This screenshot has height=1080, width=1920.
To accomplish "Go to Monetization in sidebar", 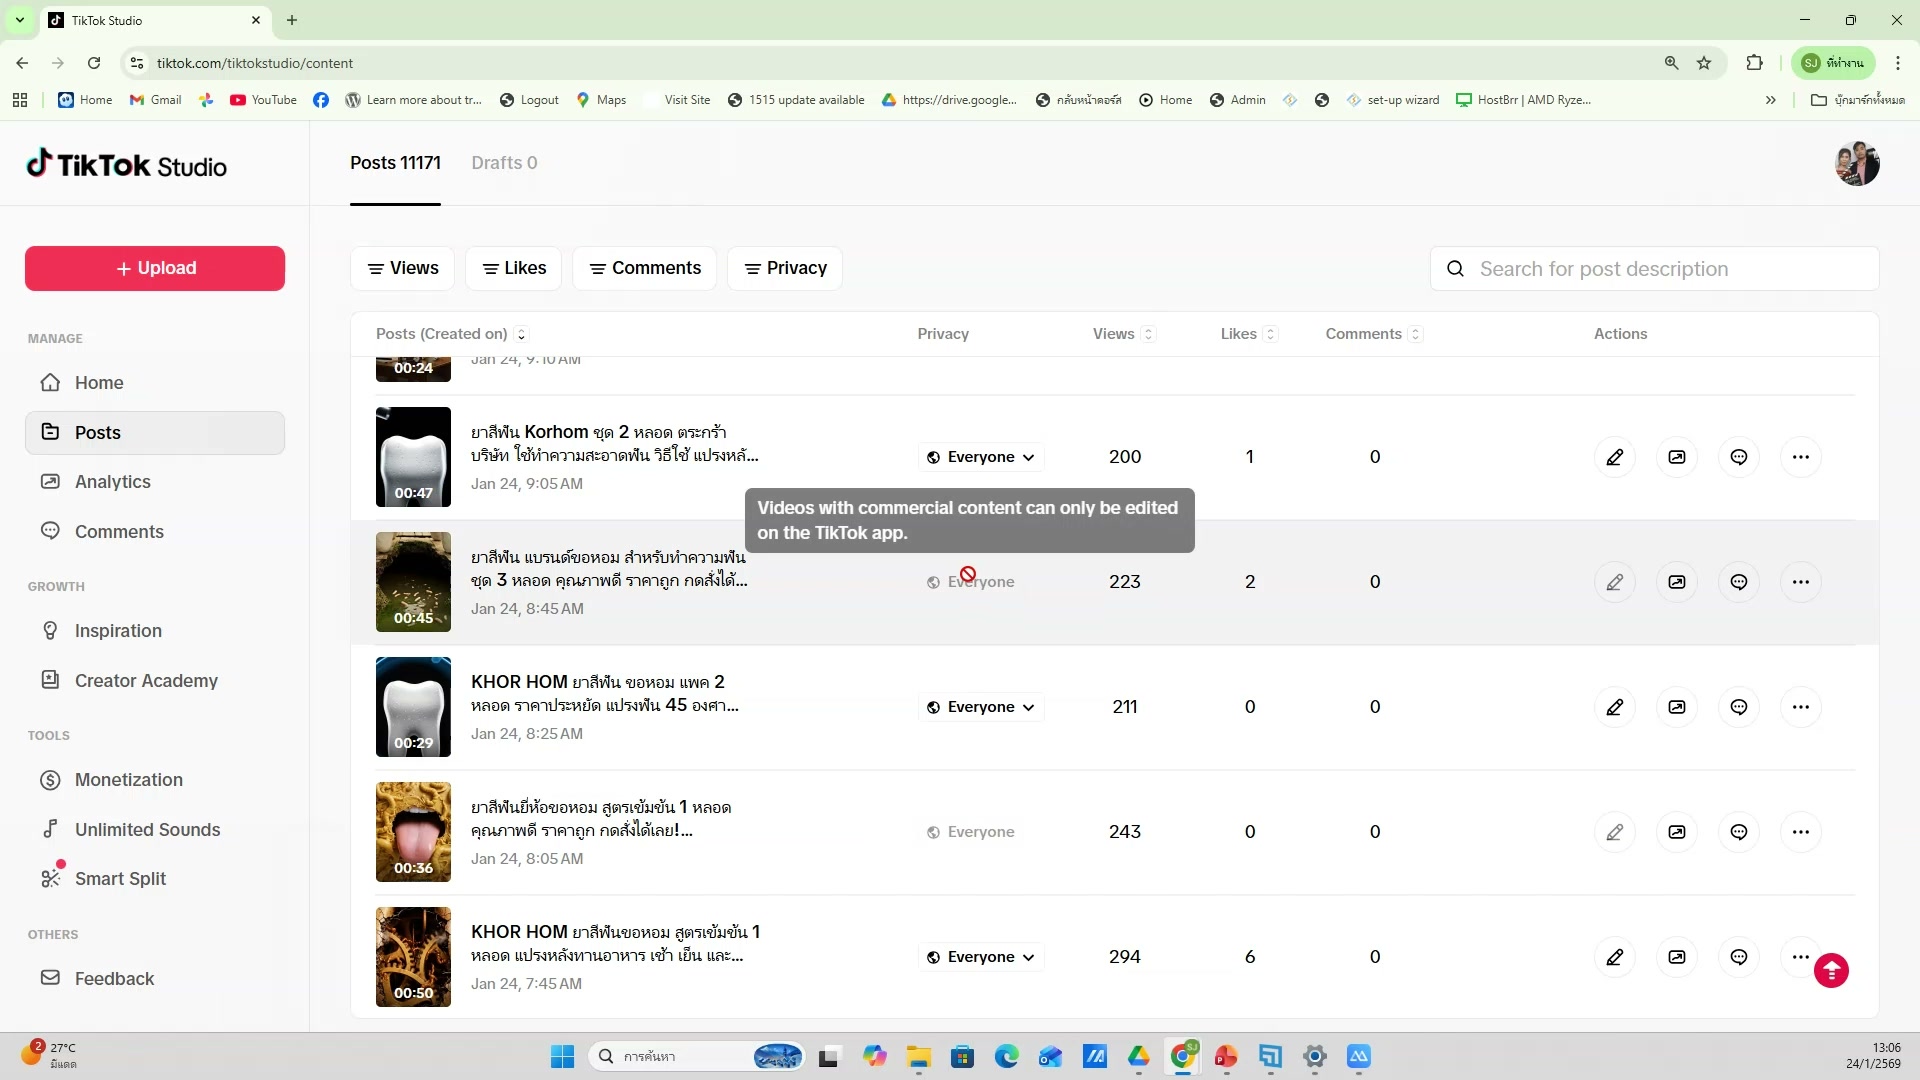I will coord(128,780).
